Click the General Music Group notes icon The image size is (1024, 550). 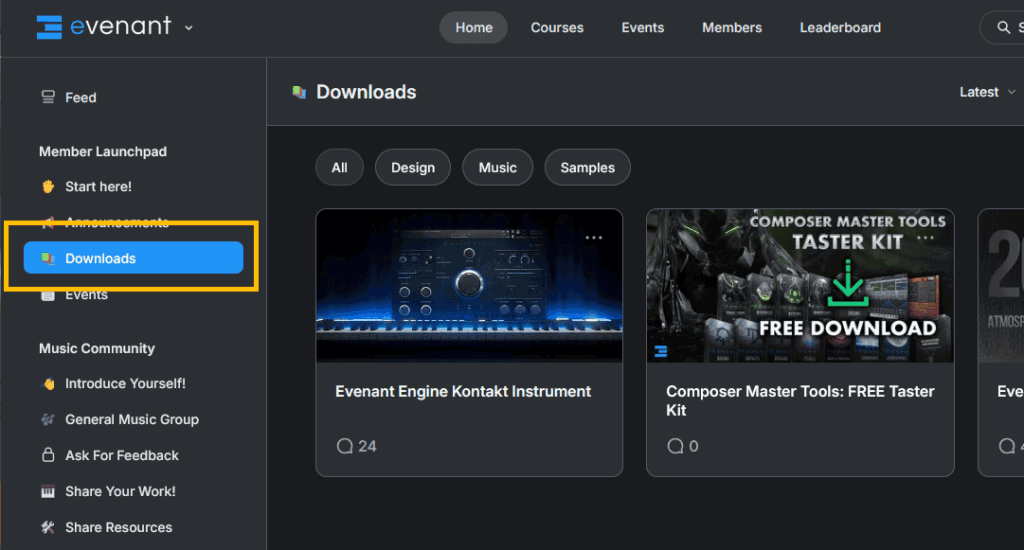click(48, 419)
